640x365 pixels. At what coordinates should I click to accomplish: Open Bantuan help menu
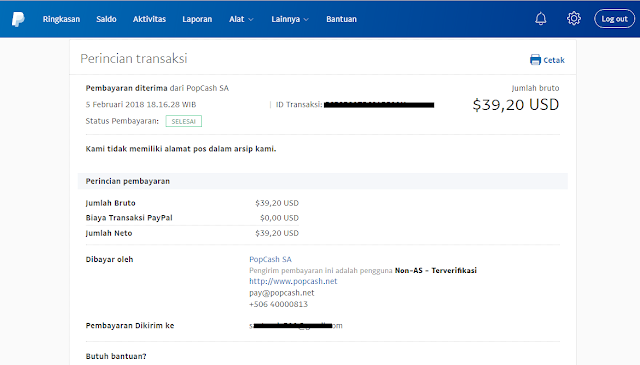click(341, 19)
